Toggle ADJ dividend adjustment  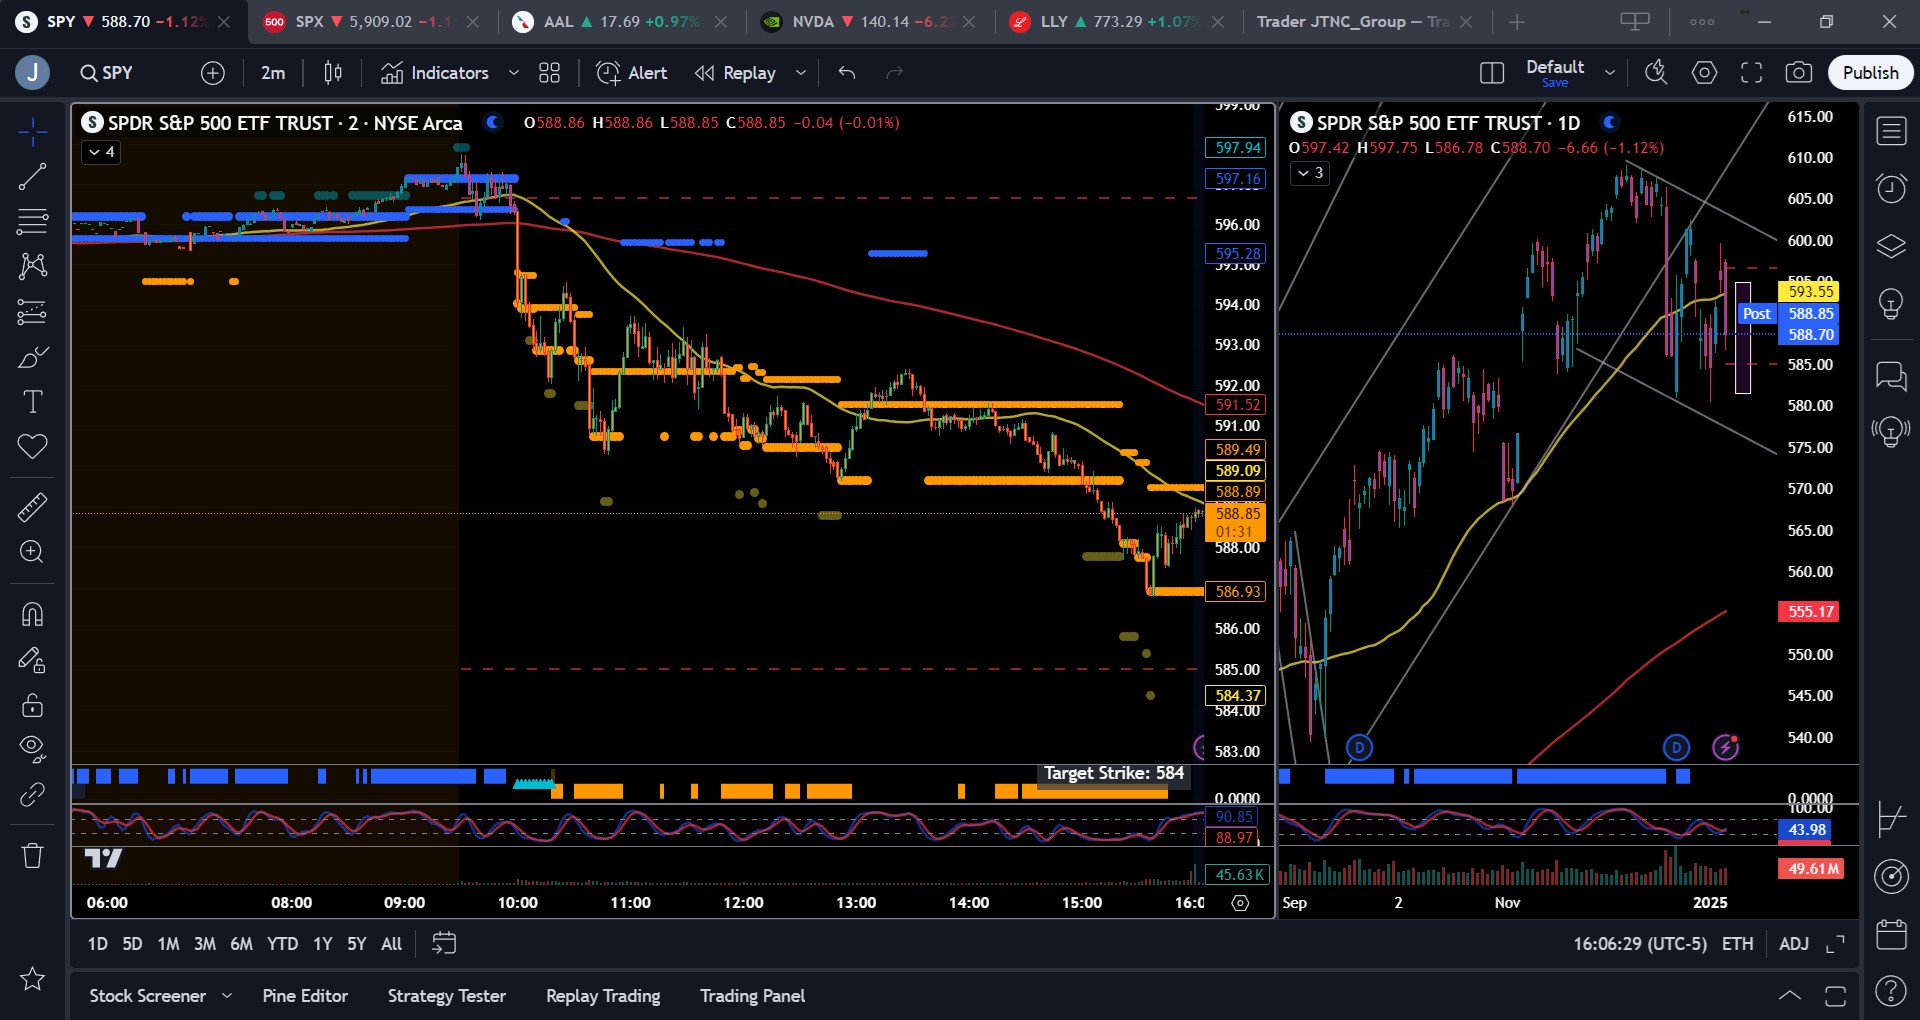click(x=1794, y=943)
